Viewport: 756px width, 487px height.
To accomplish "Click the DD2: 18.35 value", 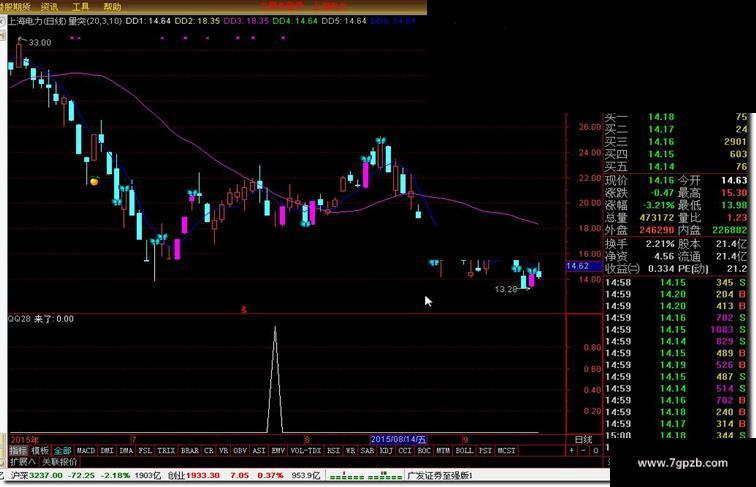I will (197, 21).
